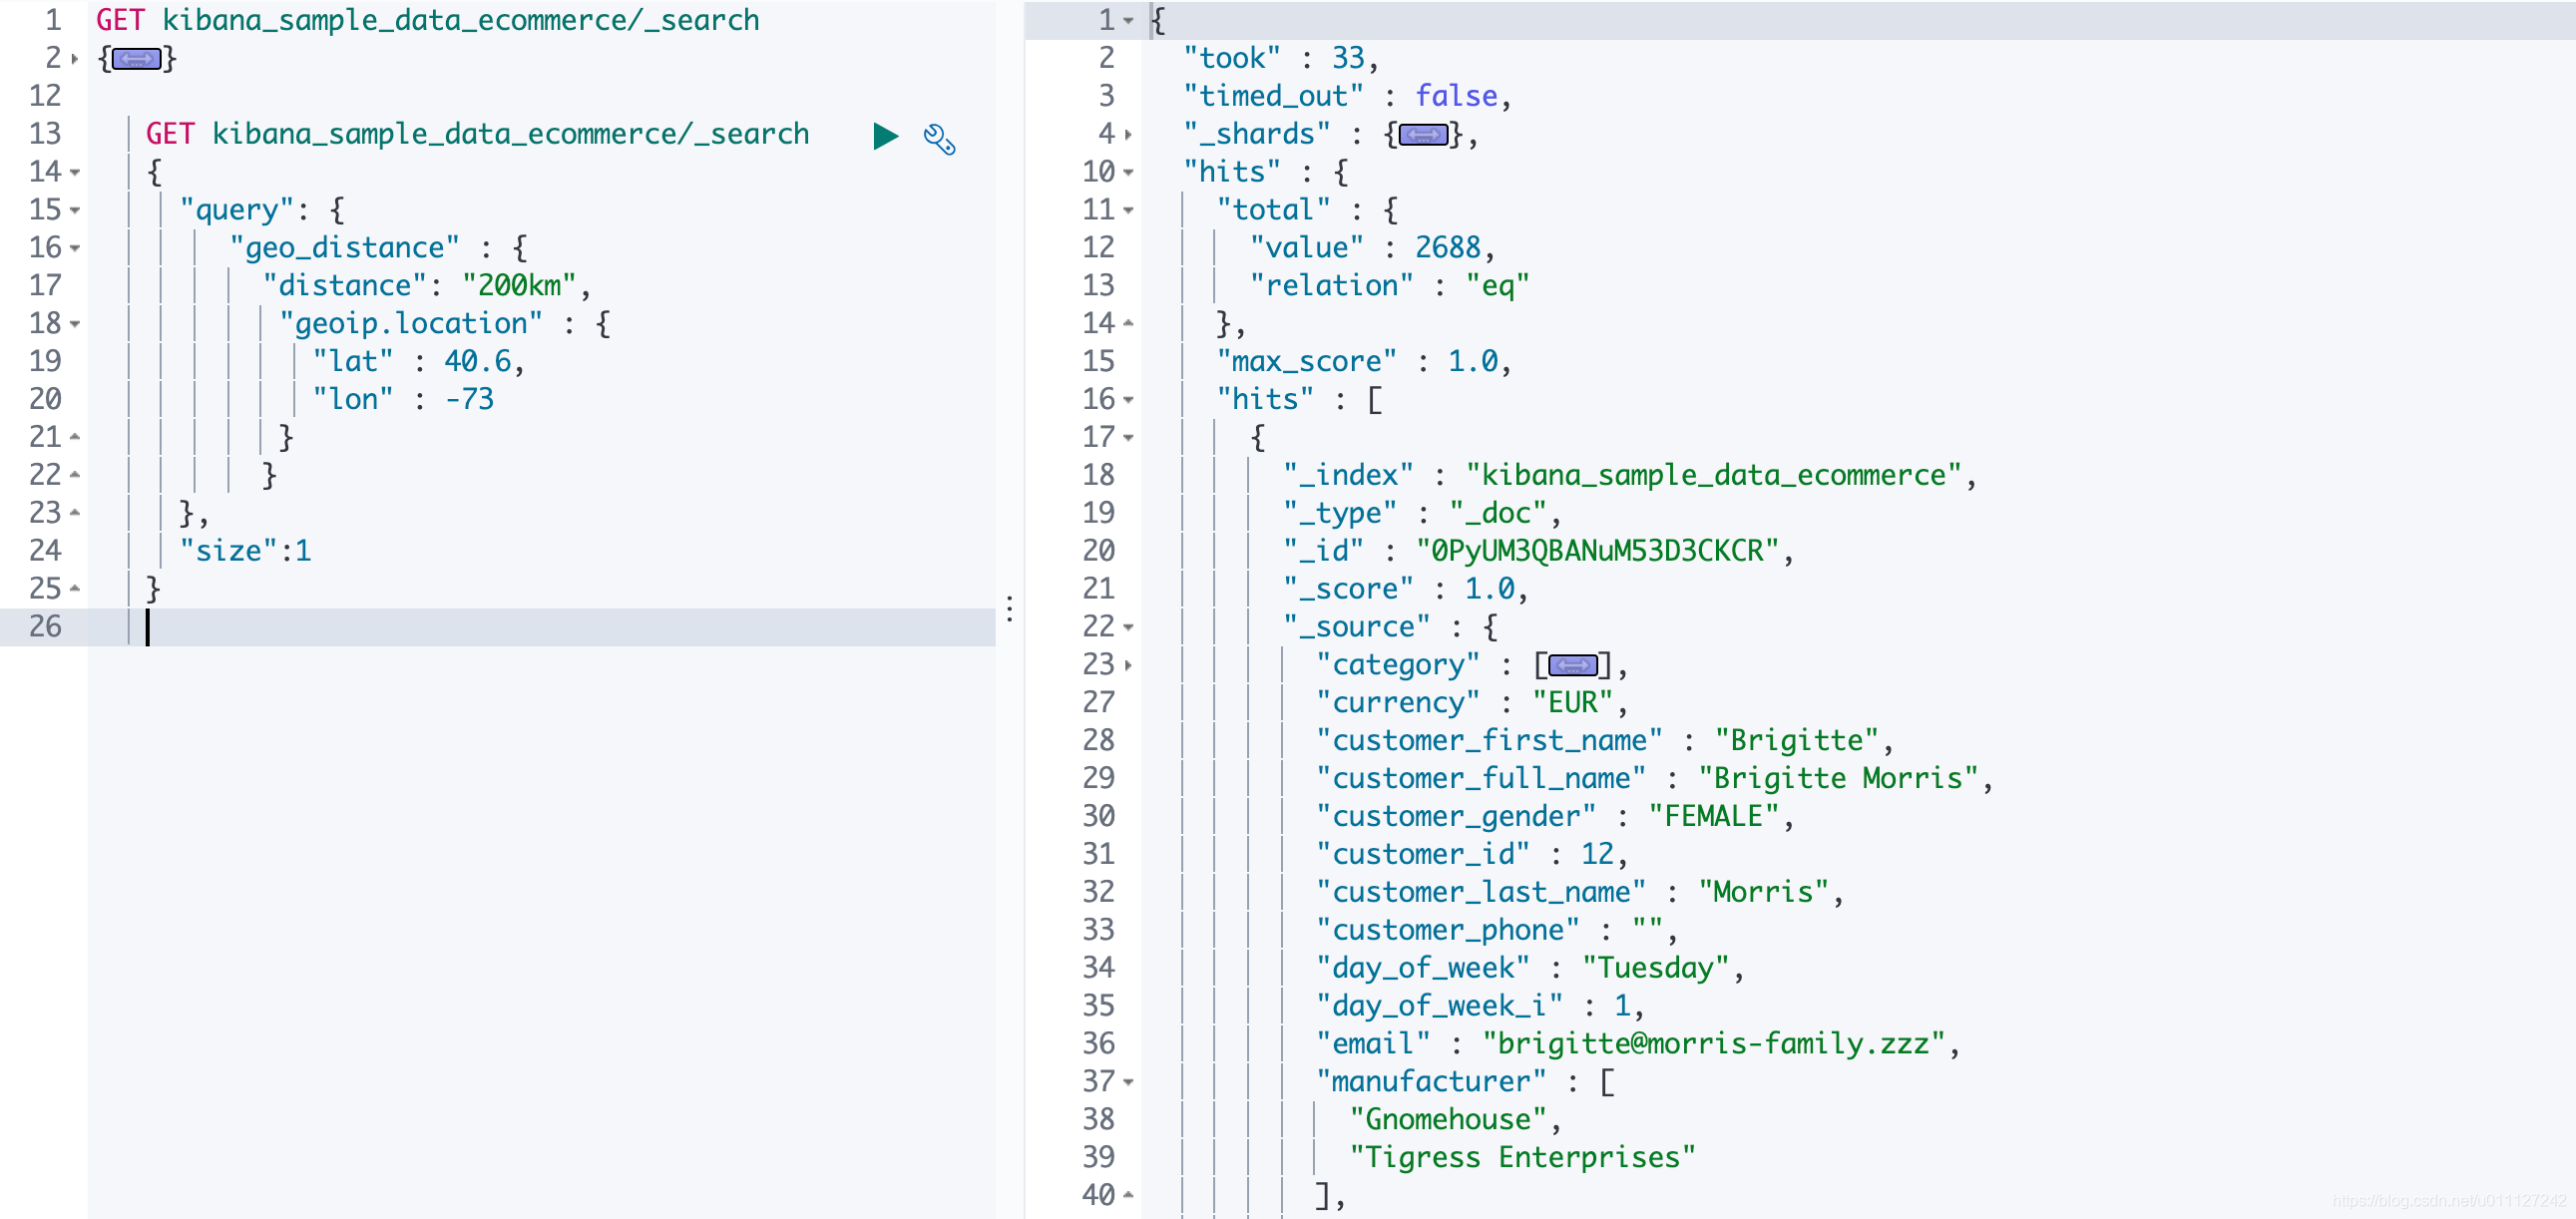Fold the geo_distance block at line 16
Viewport: 2576px width, 1219px height.
pyautogui.click(x=76, y=249)
